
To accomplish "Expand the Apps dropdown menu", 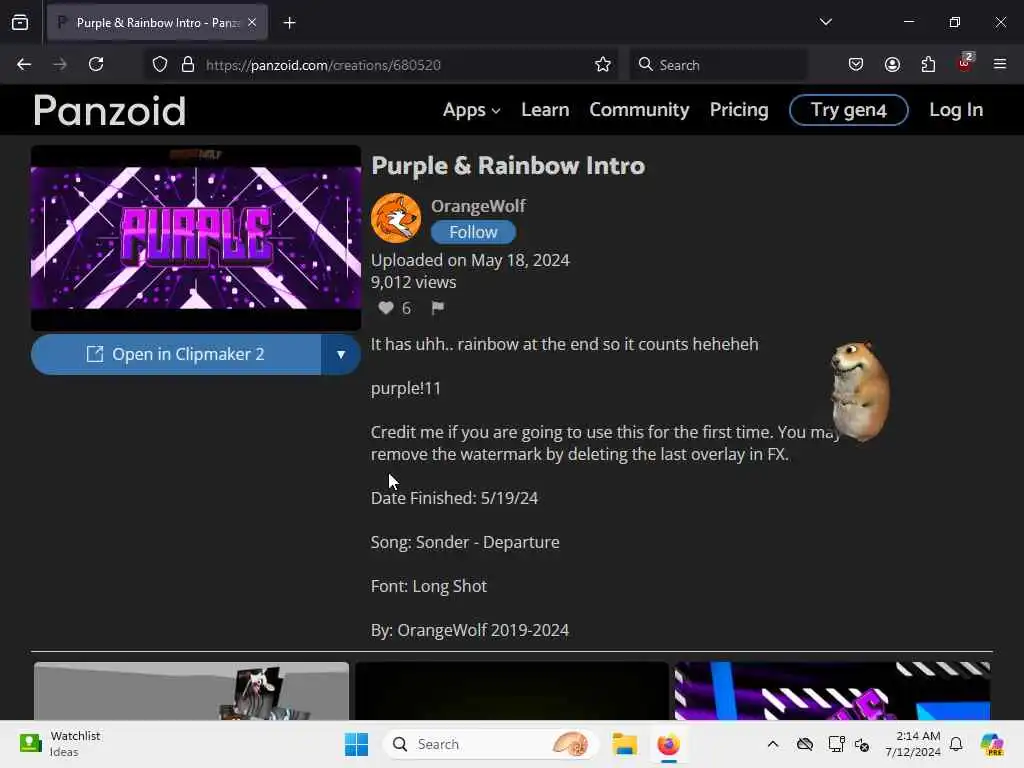I will tap(472, 110).
